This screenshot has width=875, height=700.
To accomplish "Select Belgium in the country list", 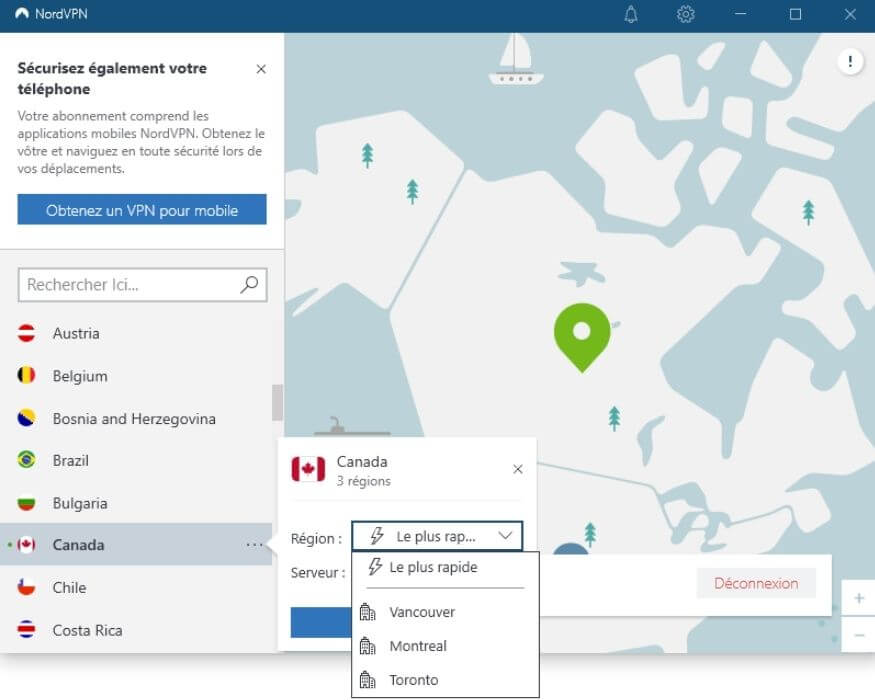I will 136,376.
